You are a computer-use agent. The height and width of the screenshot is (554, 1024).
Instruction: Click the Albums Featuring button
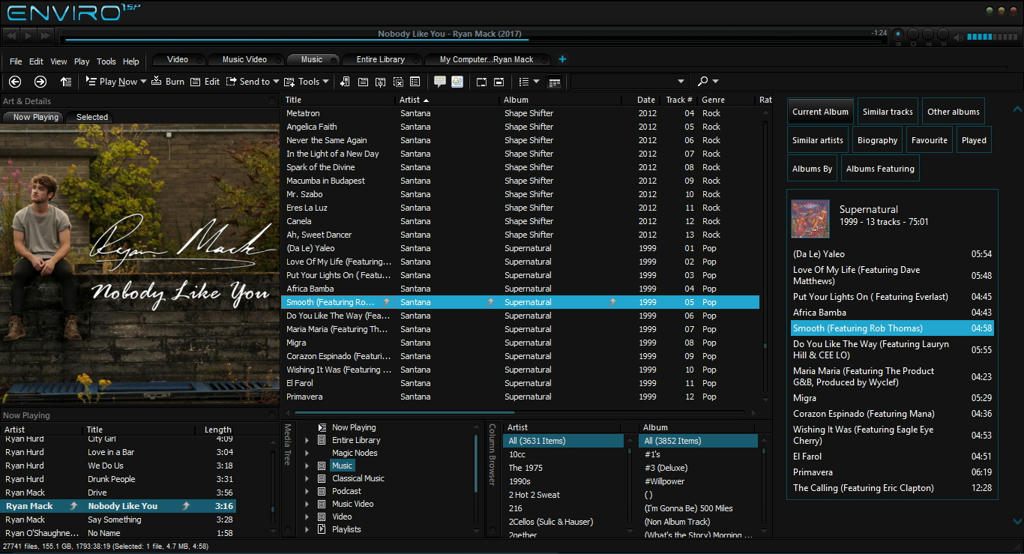pyautogui.click(x=880, y=169)
